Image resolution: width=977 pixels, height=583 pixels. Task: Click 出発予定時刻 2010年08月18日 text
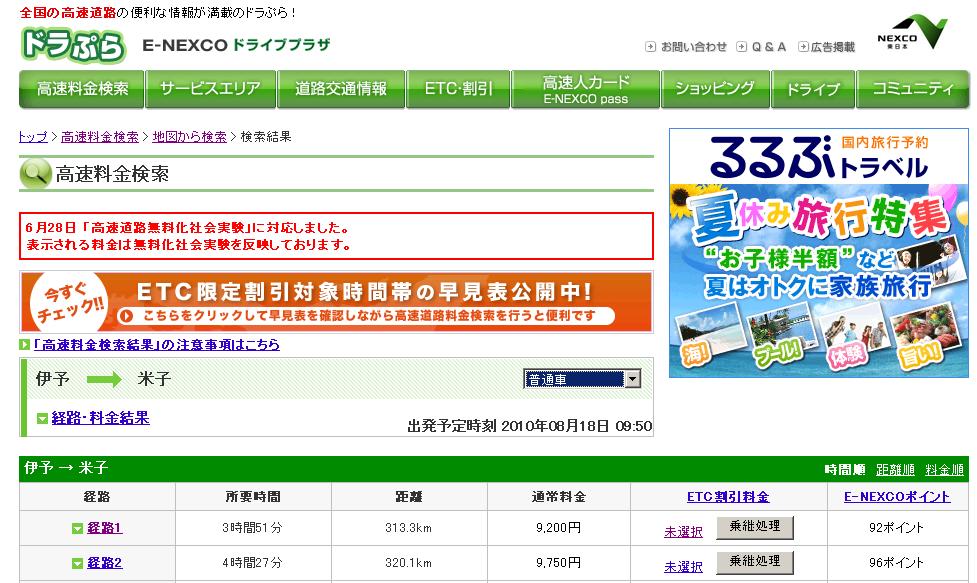click(530, 426)
